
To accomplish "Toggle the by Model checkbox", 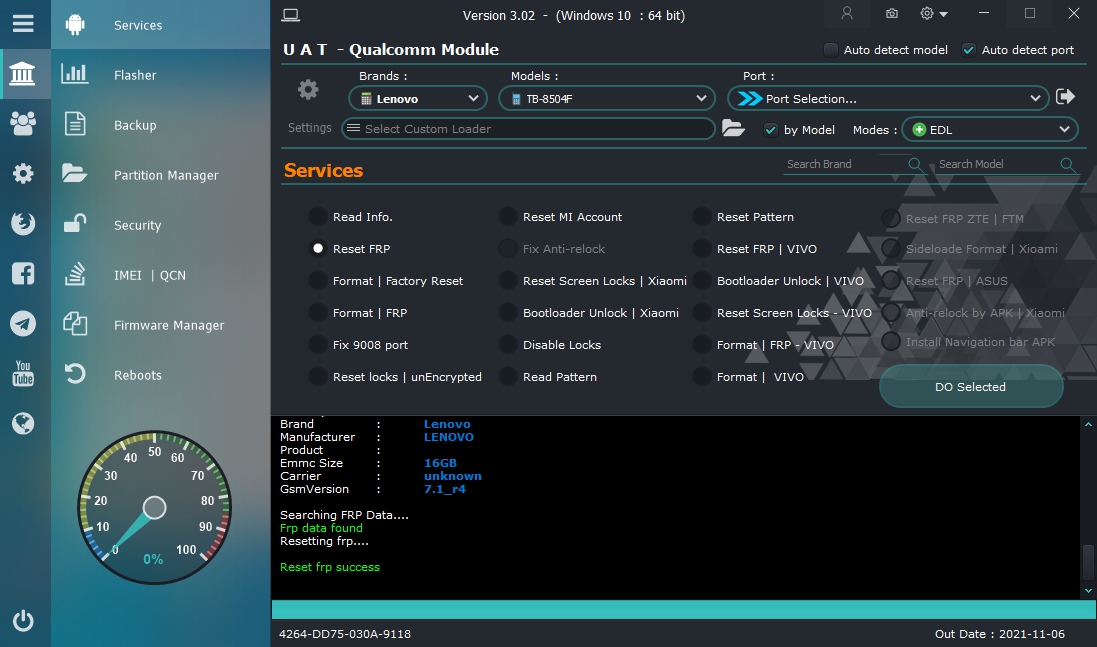I will [x=770, y=130].
